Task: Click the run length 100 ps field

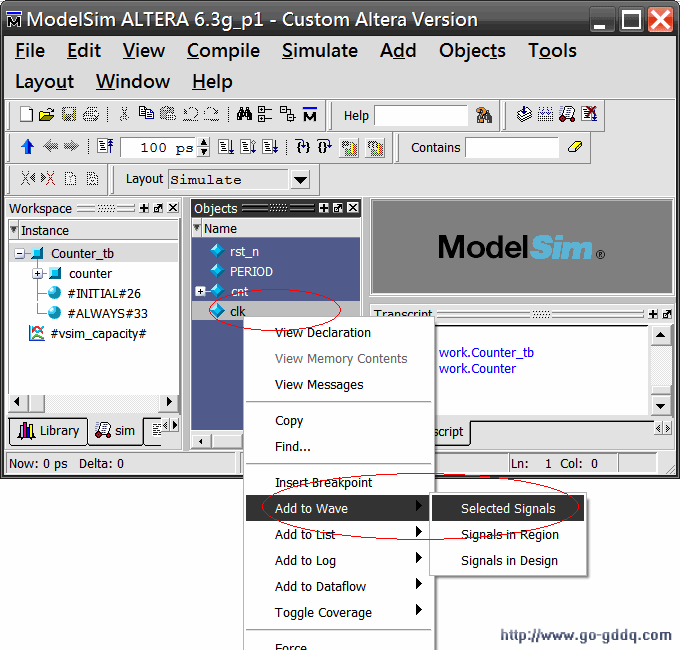Action: point(157,148)
